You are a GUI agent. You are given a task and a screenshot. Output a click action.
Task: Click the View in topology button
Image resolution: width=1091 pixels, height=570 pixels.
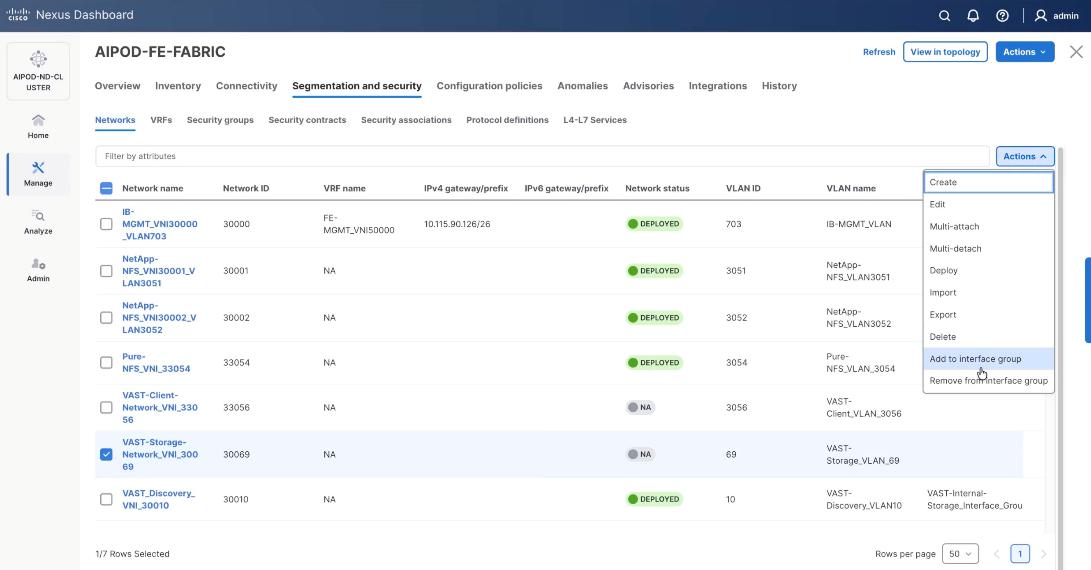(x=945, y=52)
